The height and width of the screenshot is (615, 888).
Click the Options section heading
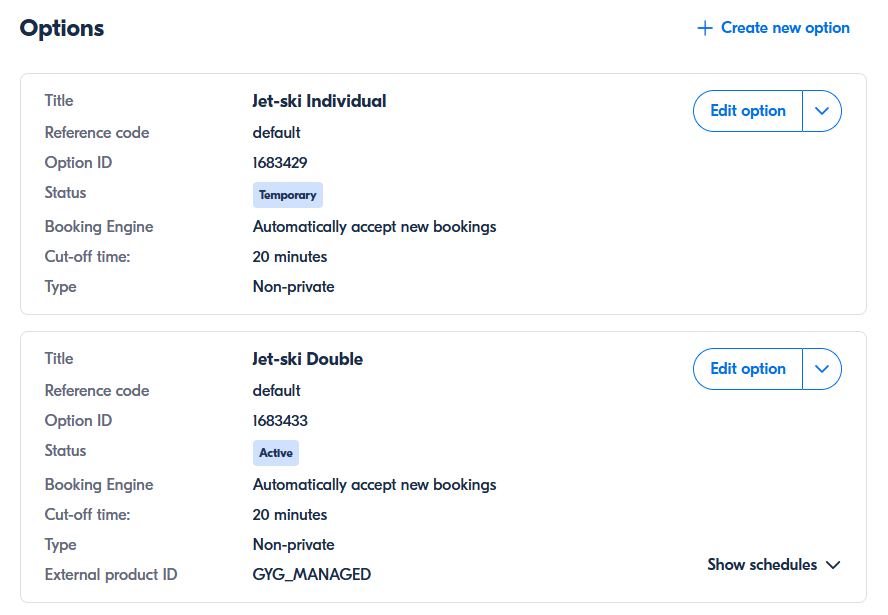(x=62, y=28)
